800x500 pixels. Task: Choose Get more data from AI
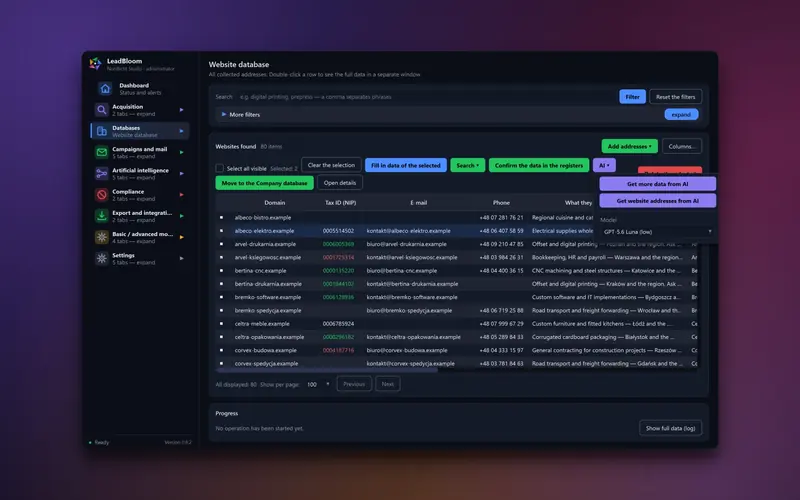(x=657, y=184)
